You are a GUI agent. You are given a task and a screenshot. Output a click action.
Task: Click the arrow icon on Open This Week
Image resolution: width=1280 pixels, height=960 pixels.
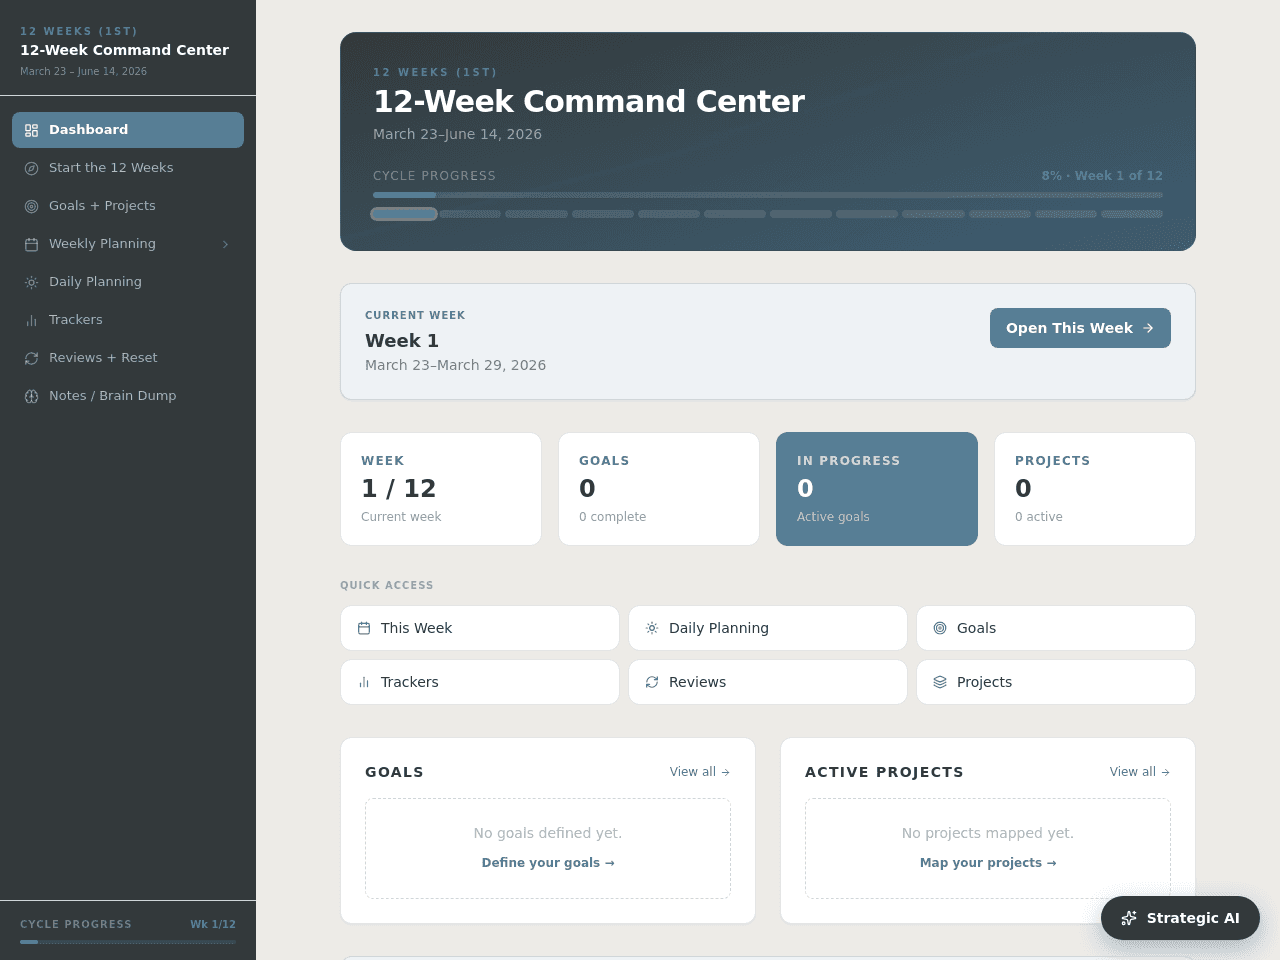point(1148,328)
